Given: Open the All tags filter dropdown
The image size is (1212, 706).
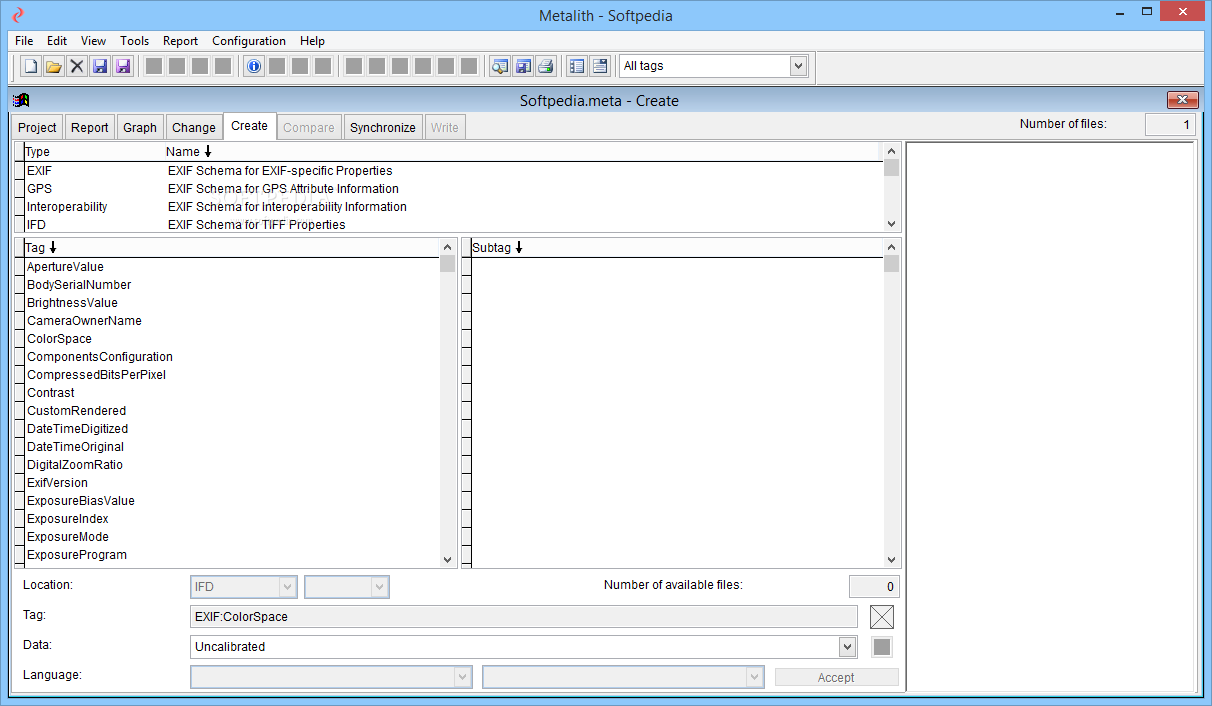Looking at the screenshot, I should [x=798, y=66].
